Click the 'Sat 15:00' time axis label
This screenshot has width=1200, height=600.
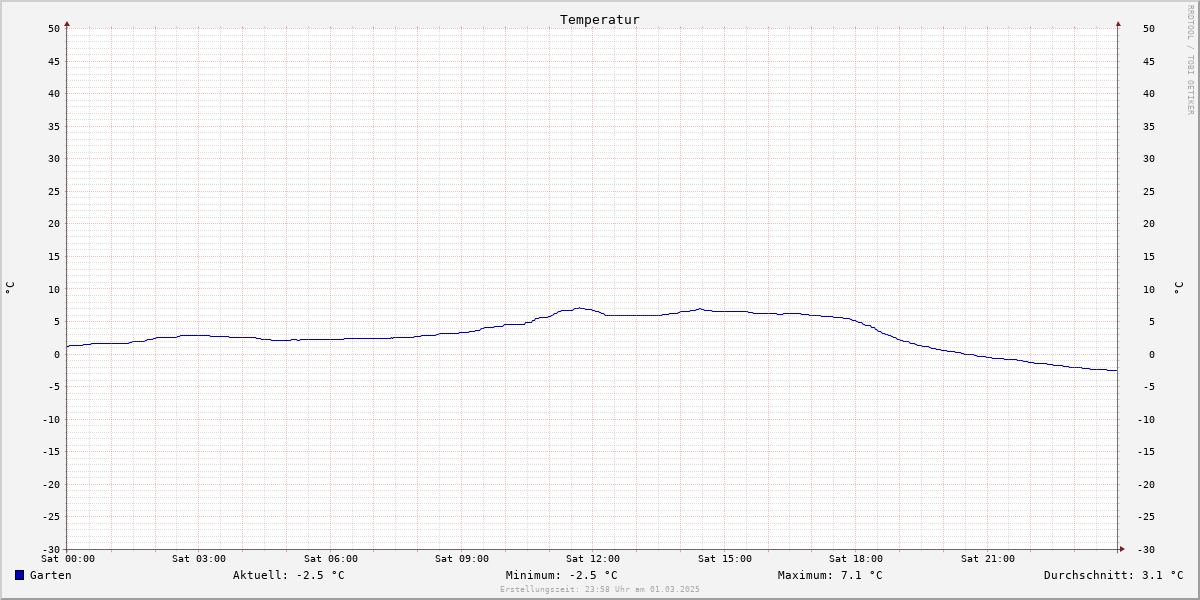point(725,559)
